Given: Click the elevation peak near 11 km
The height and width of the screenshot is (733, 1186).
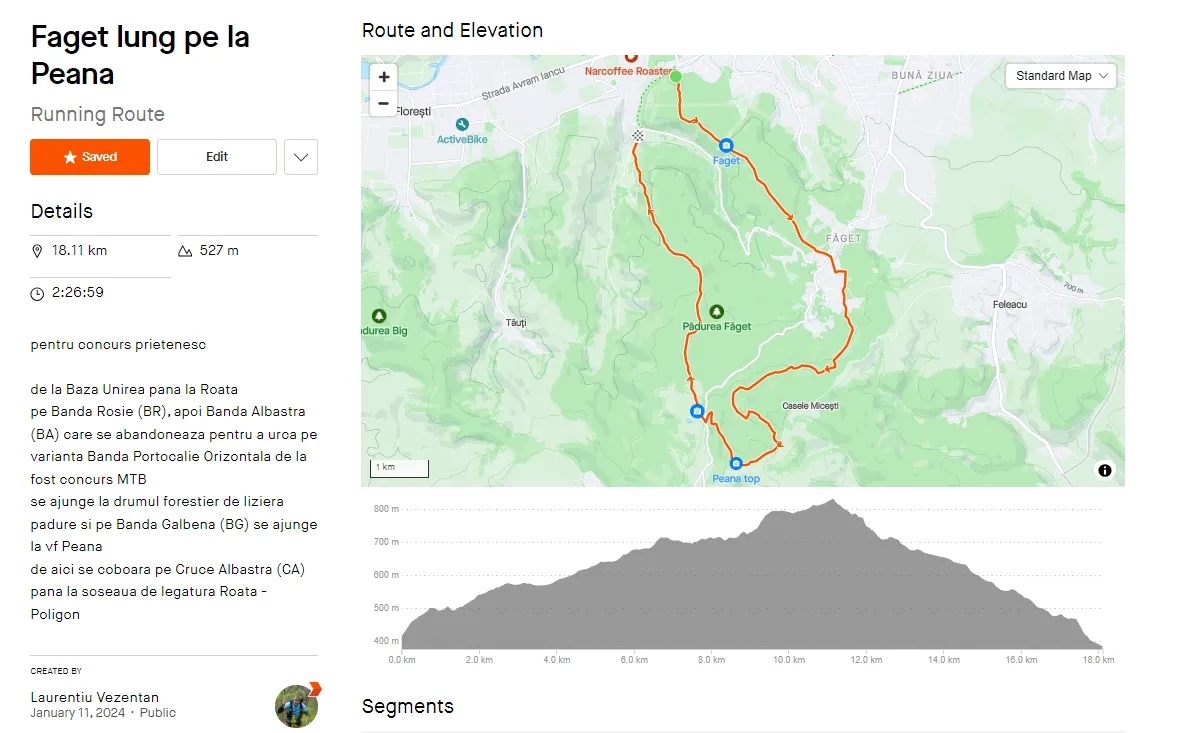Looking at the screenshot, I should (x=833, y=502).
